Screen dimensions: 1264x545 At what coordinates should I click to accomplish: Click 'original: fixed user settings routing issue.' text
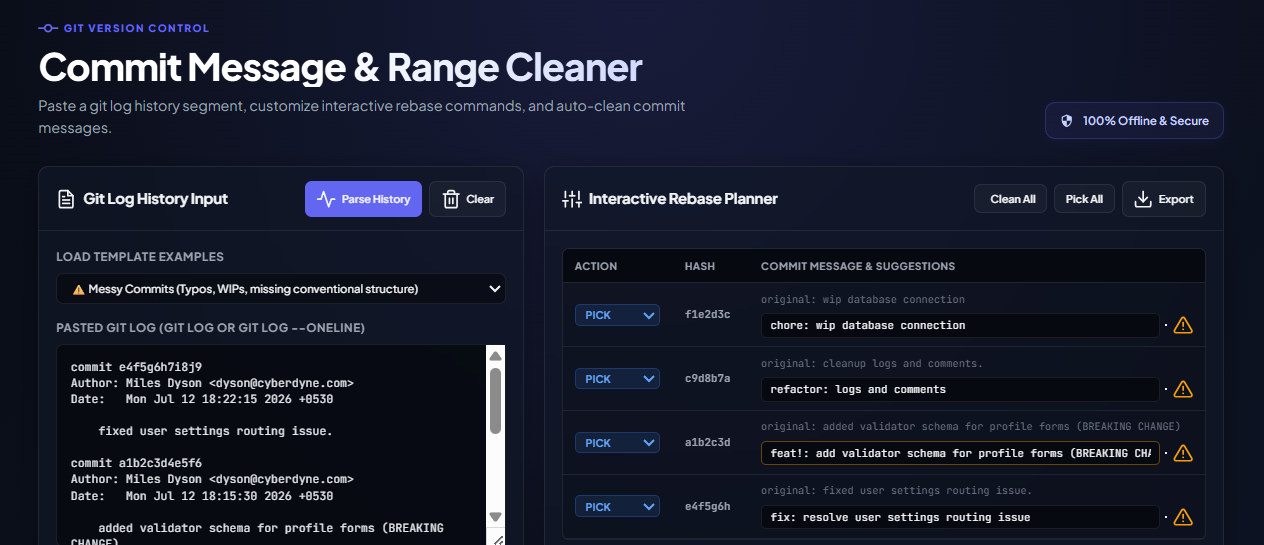coord(897,491)
